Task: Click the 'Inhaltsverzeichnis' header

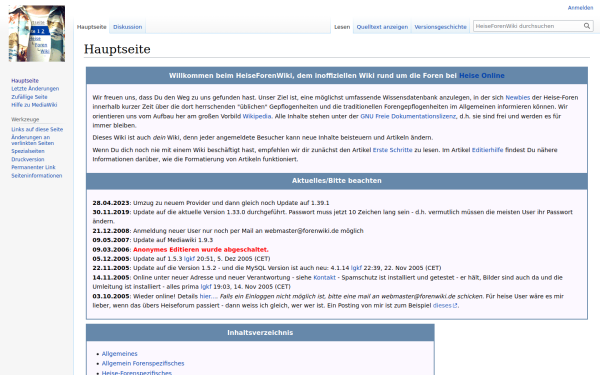Action: coord(260,333)
